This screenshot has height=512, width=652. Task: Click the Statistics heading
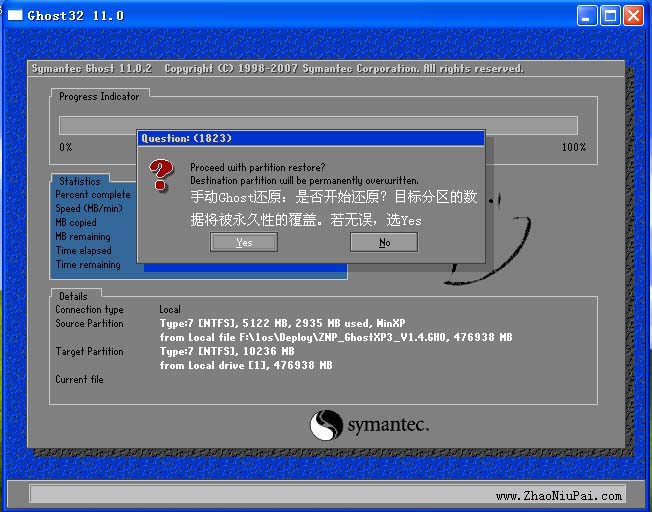pos(80,181)
